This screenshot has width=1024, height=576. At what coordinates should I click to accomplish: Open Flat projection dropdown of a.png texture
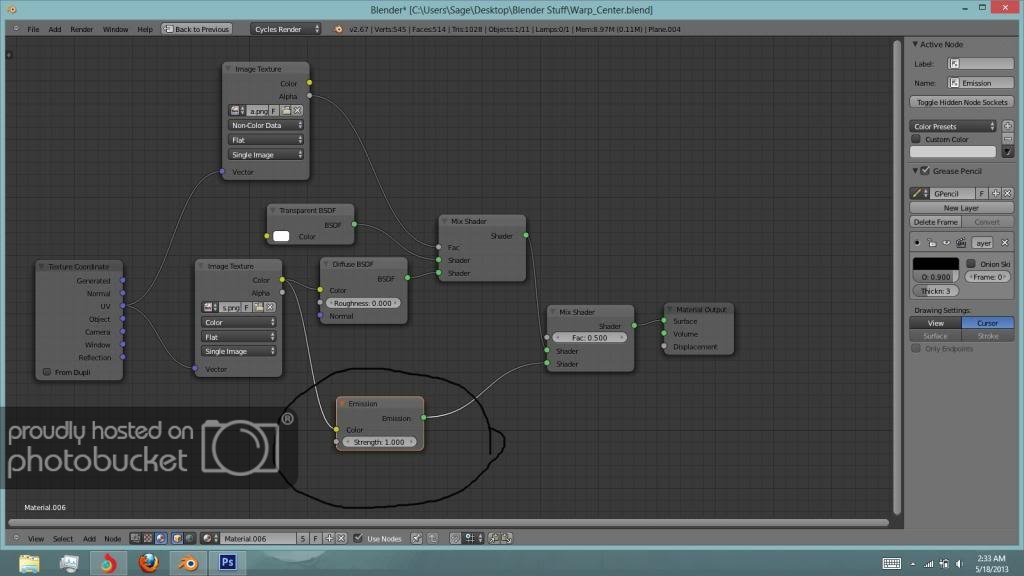266,140
